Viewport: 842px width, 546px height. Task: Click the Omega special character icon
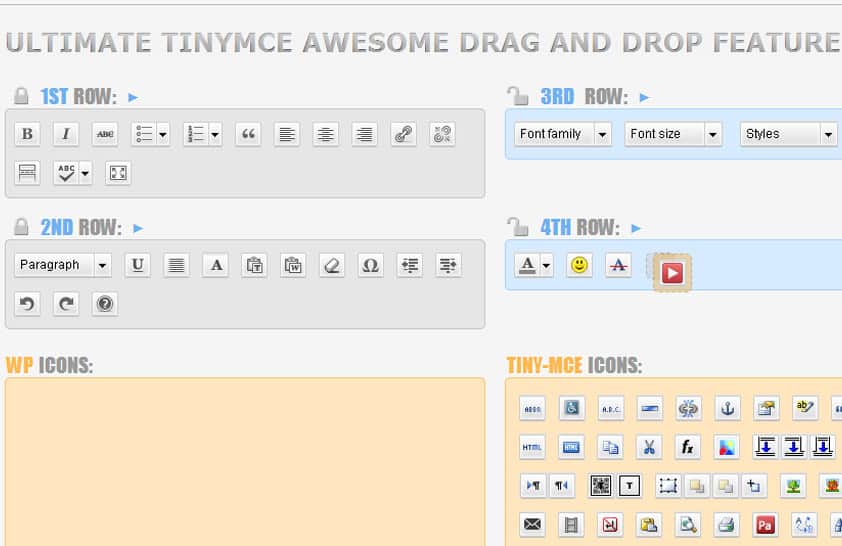coord(371,265)
